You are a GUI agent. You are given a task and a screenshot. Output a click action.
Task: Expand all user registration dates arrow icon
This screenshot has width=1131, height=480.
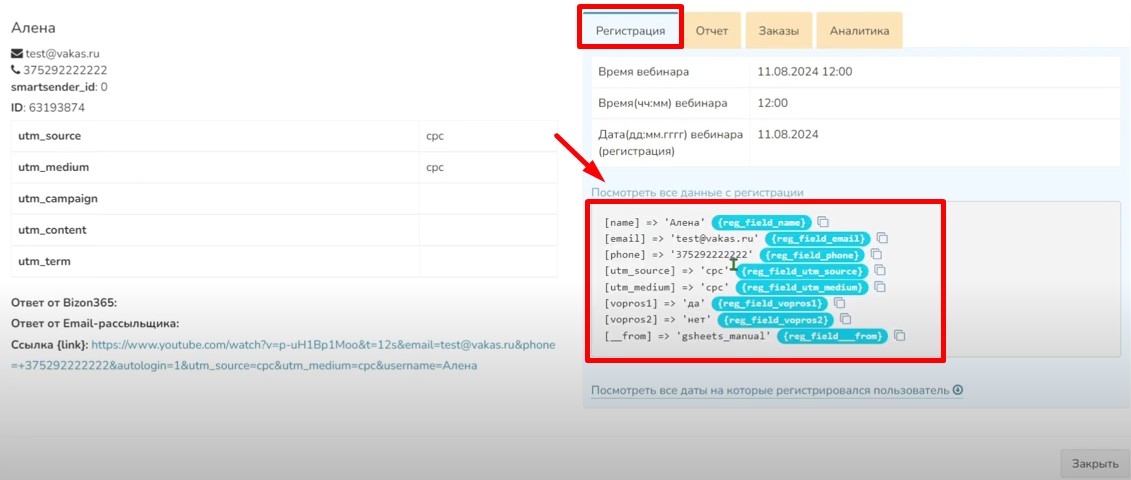click(958, 390)
